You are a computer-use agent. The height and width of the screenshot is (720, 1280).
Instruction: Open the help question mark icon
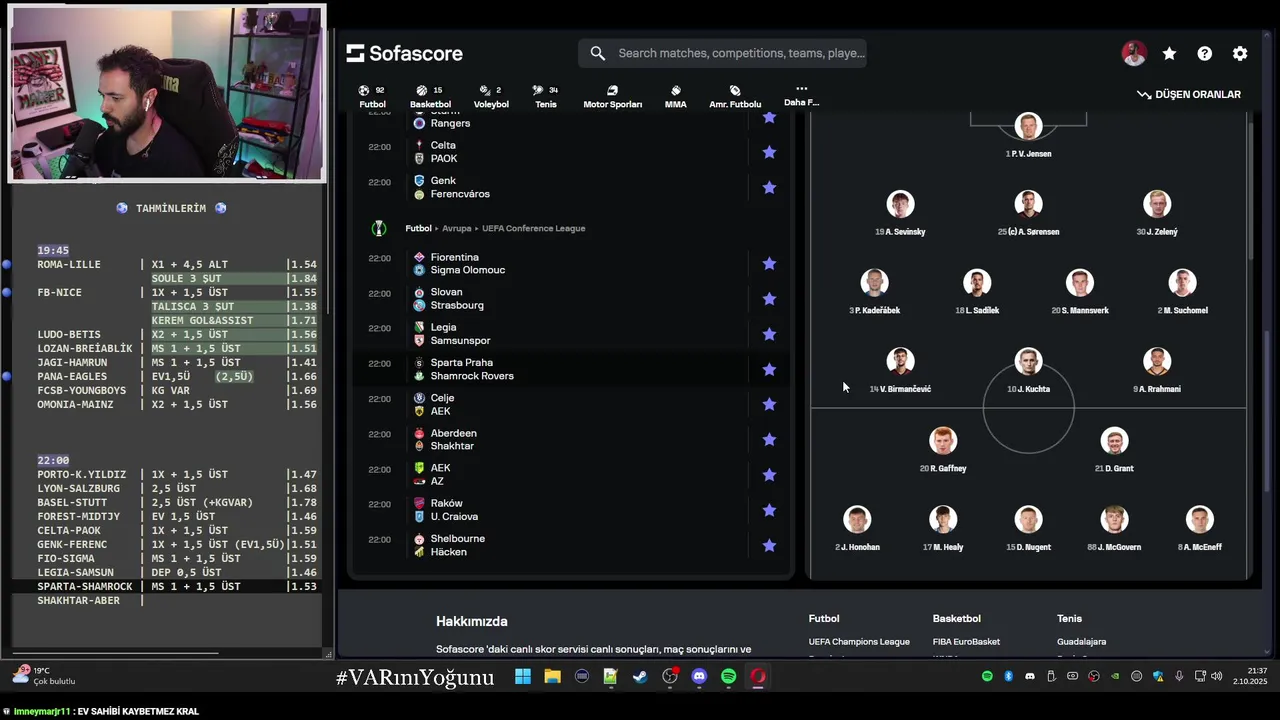pyautogui.click(x=1205, y=54)
